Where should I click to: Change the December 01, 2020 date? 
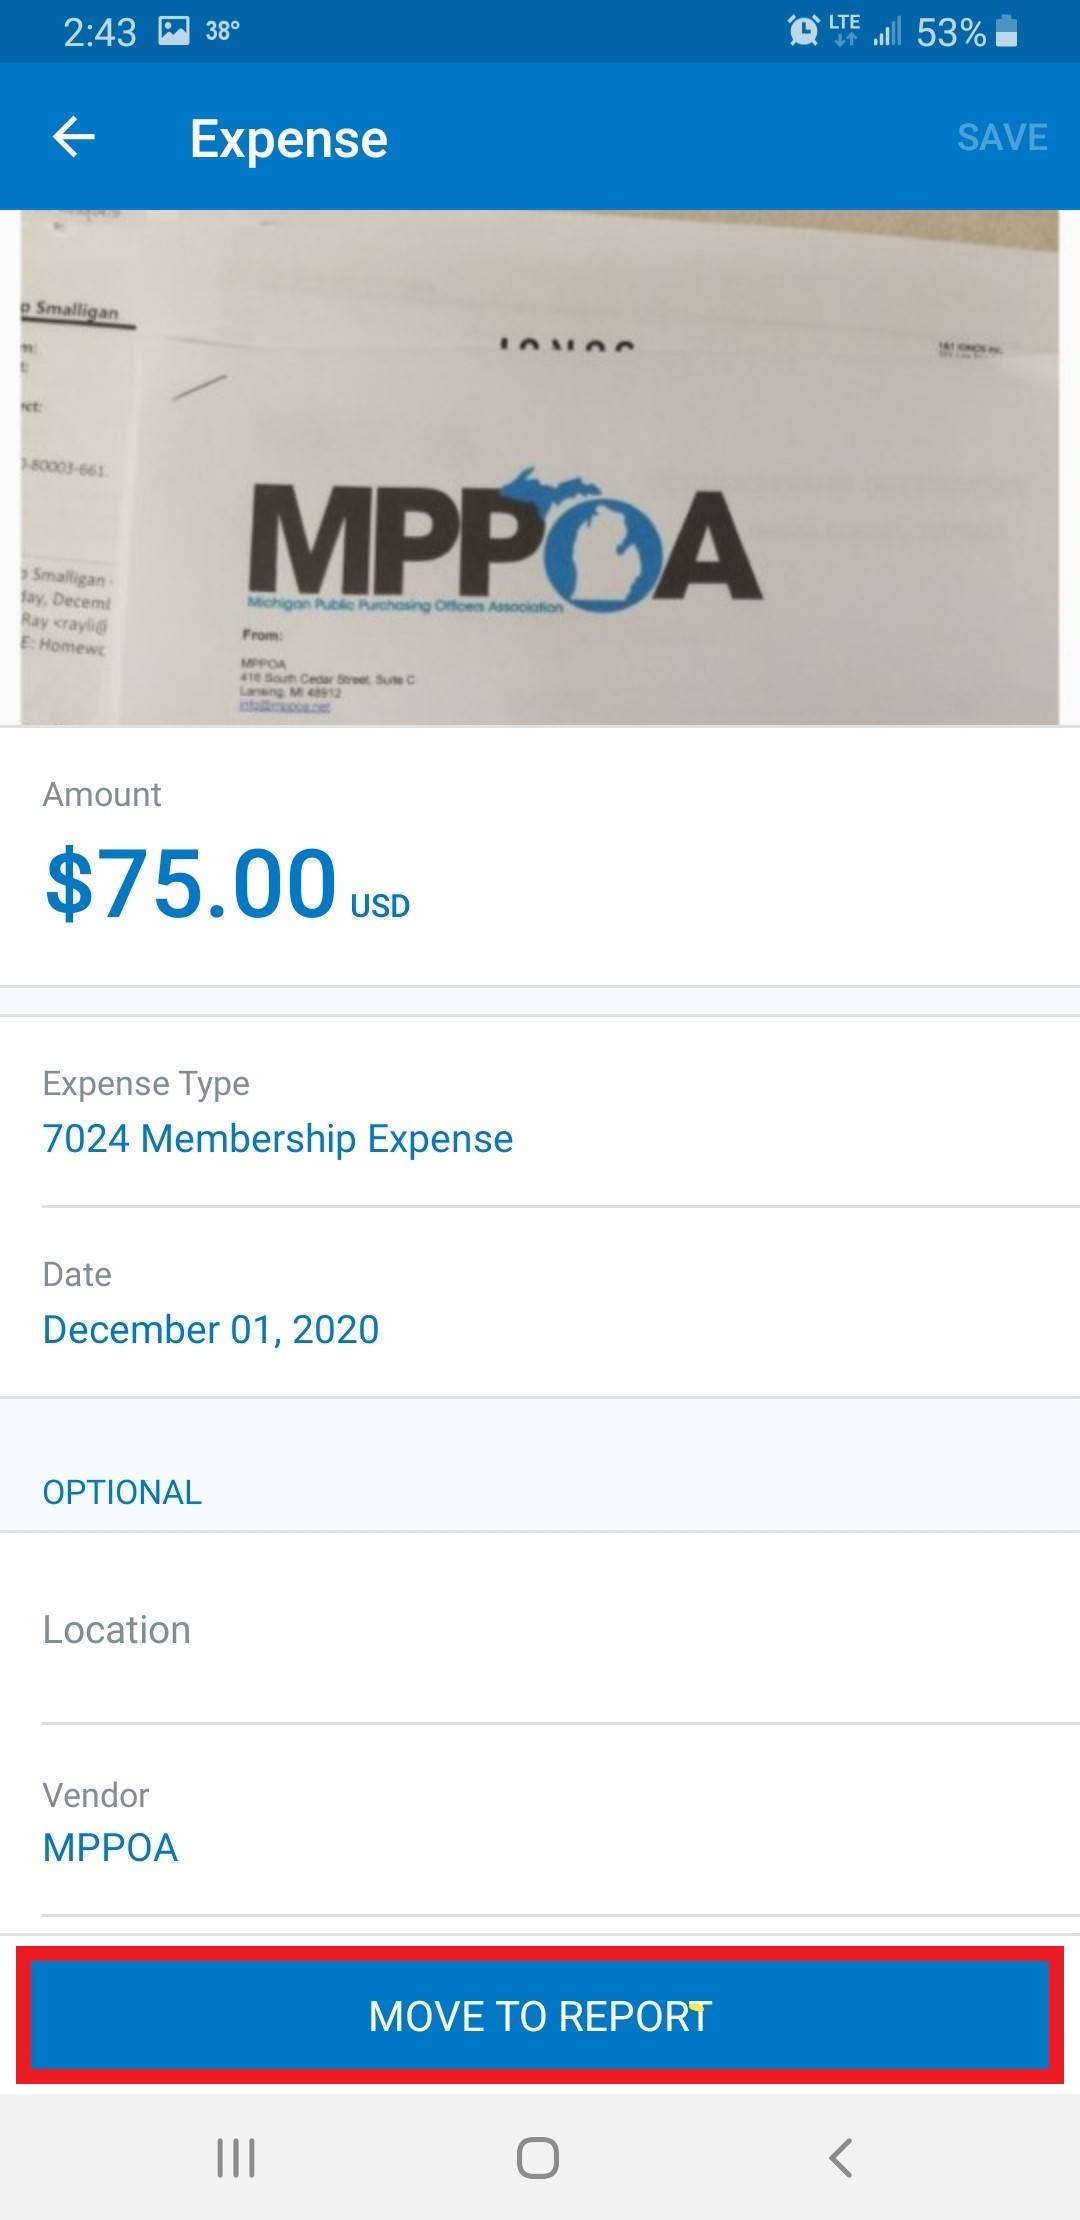(211, 1329)
